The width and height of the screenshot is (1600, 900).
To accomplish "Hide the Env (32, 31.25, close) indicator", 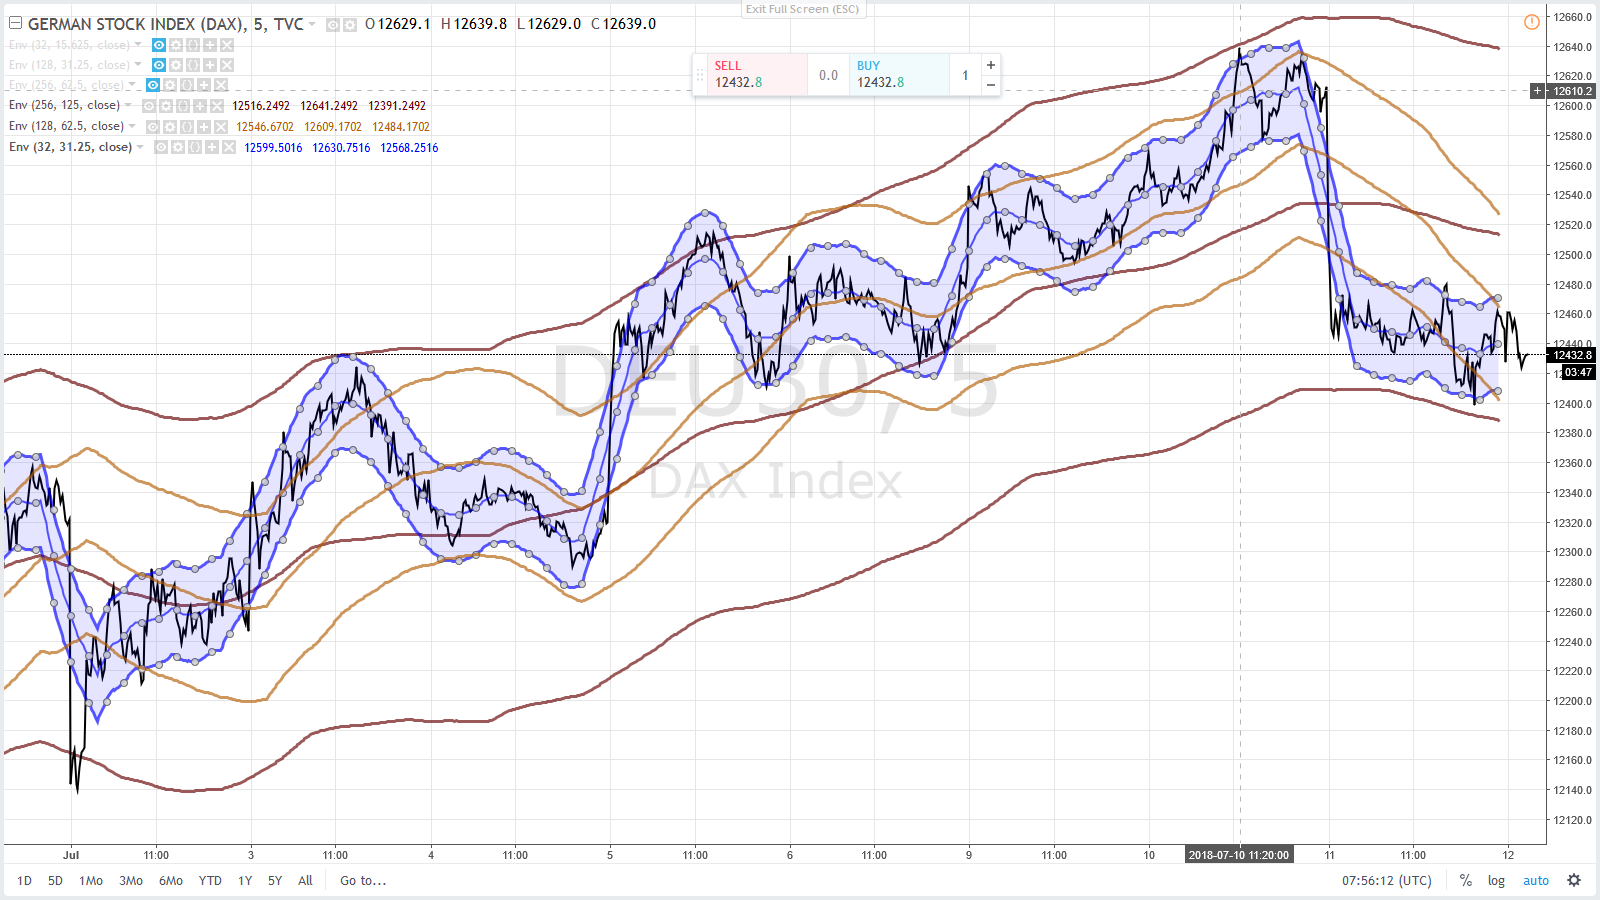I will [161, 147].
